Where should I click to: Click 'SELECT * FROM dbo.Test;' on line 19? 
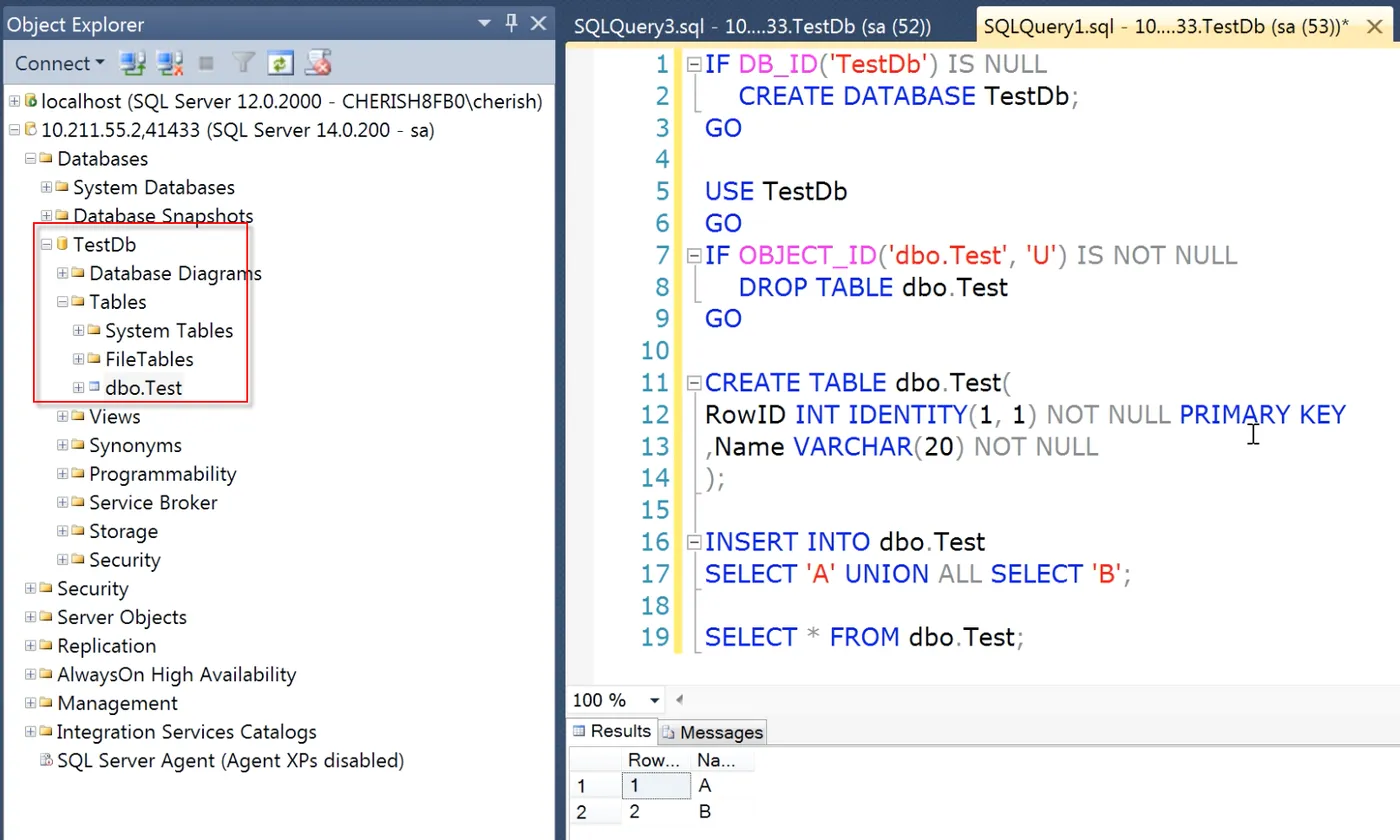(865, 637)
